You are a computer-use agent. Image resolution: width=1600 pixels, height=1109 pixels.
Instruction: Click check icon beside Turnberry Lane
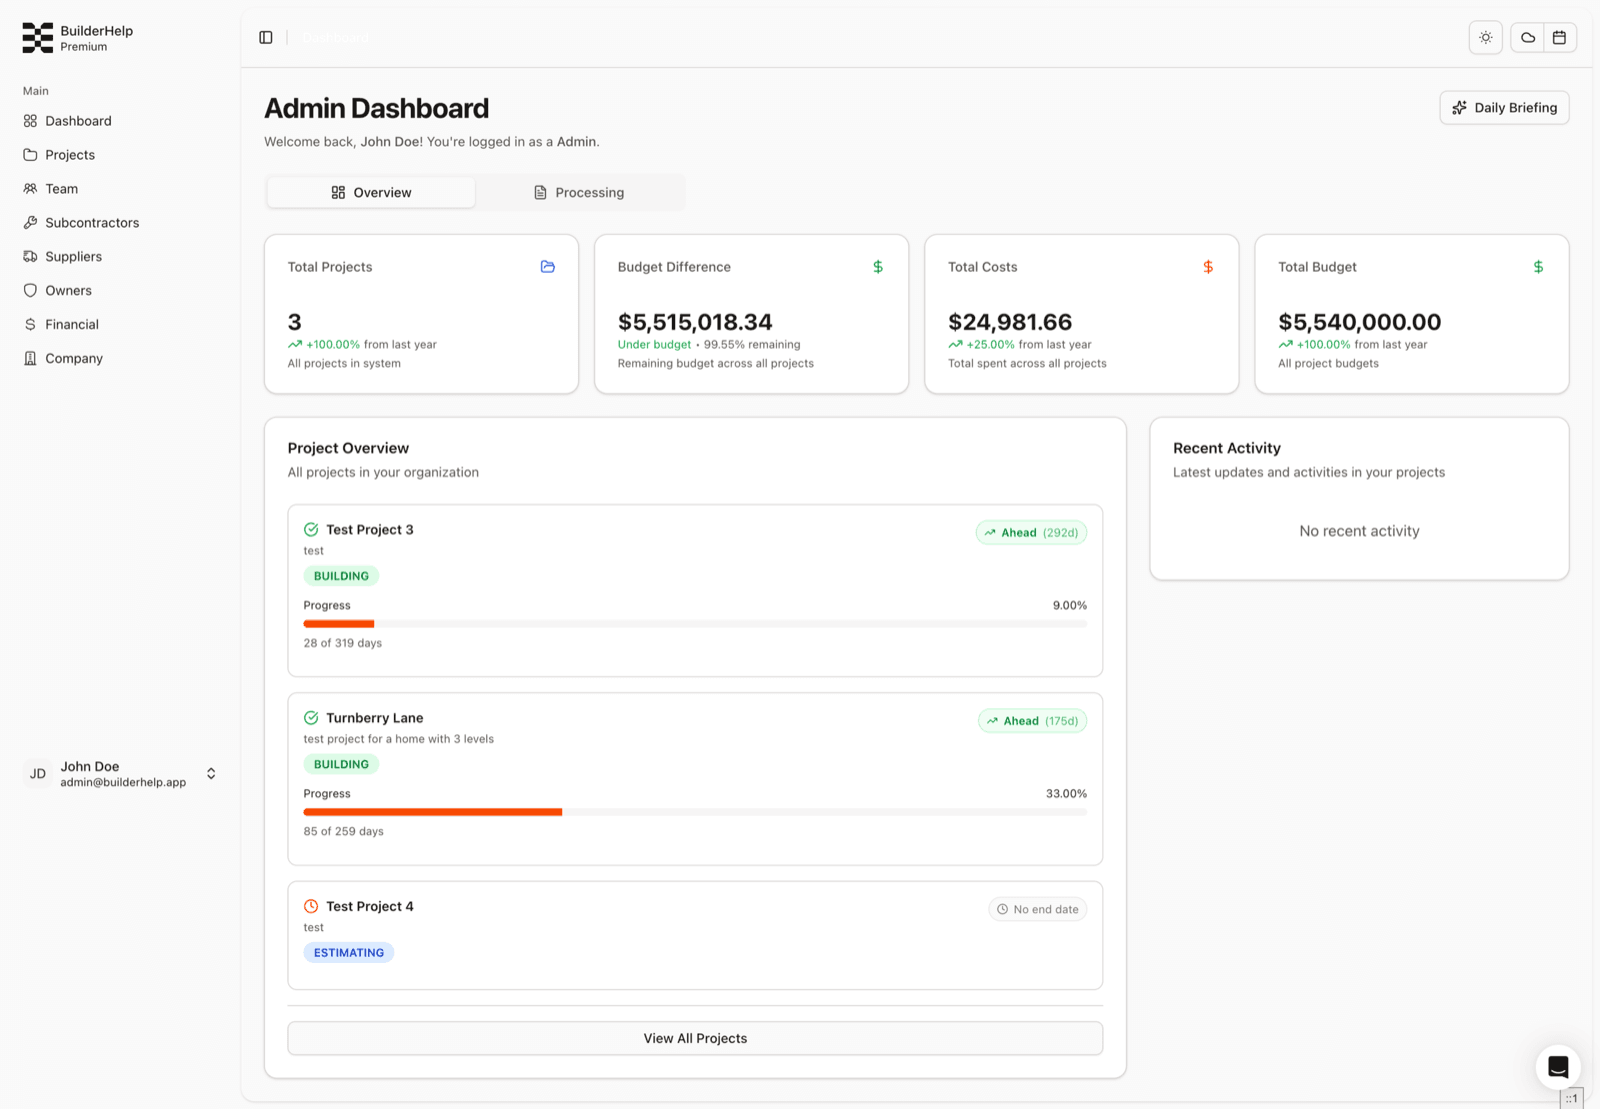coord(311,718)
